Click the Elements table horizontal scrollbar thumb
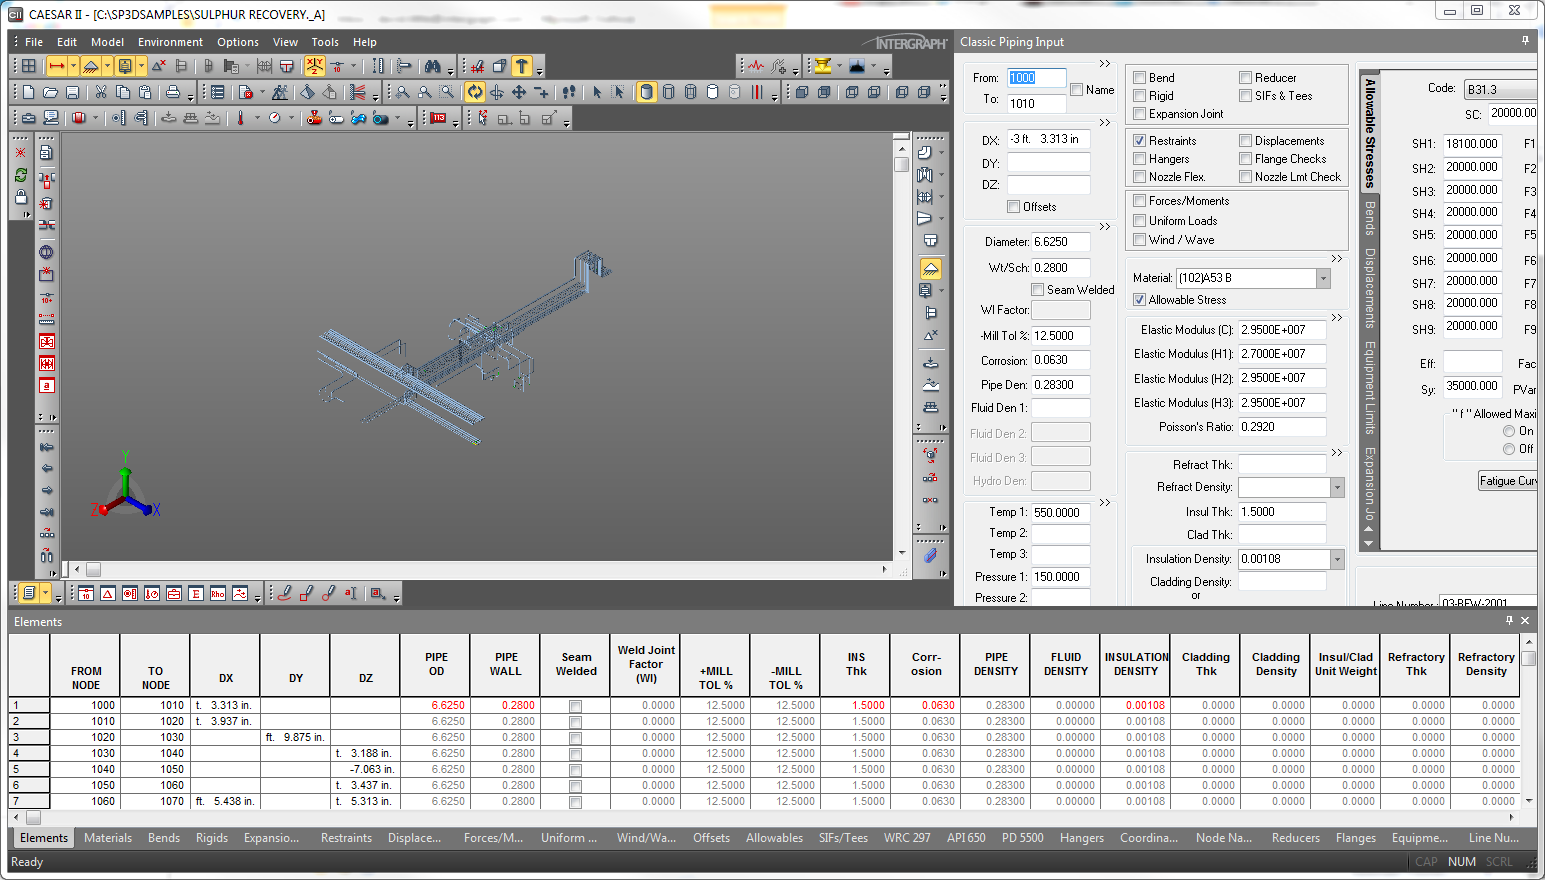This screenshot has height=880, width=1545. coord(33,817)
